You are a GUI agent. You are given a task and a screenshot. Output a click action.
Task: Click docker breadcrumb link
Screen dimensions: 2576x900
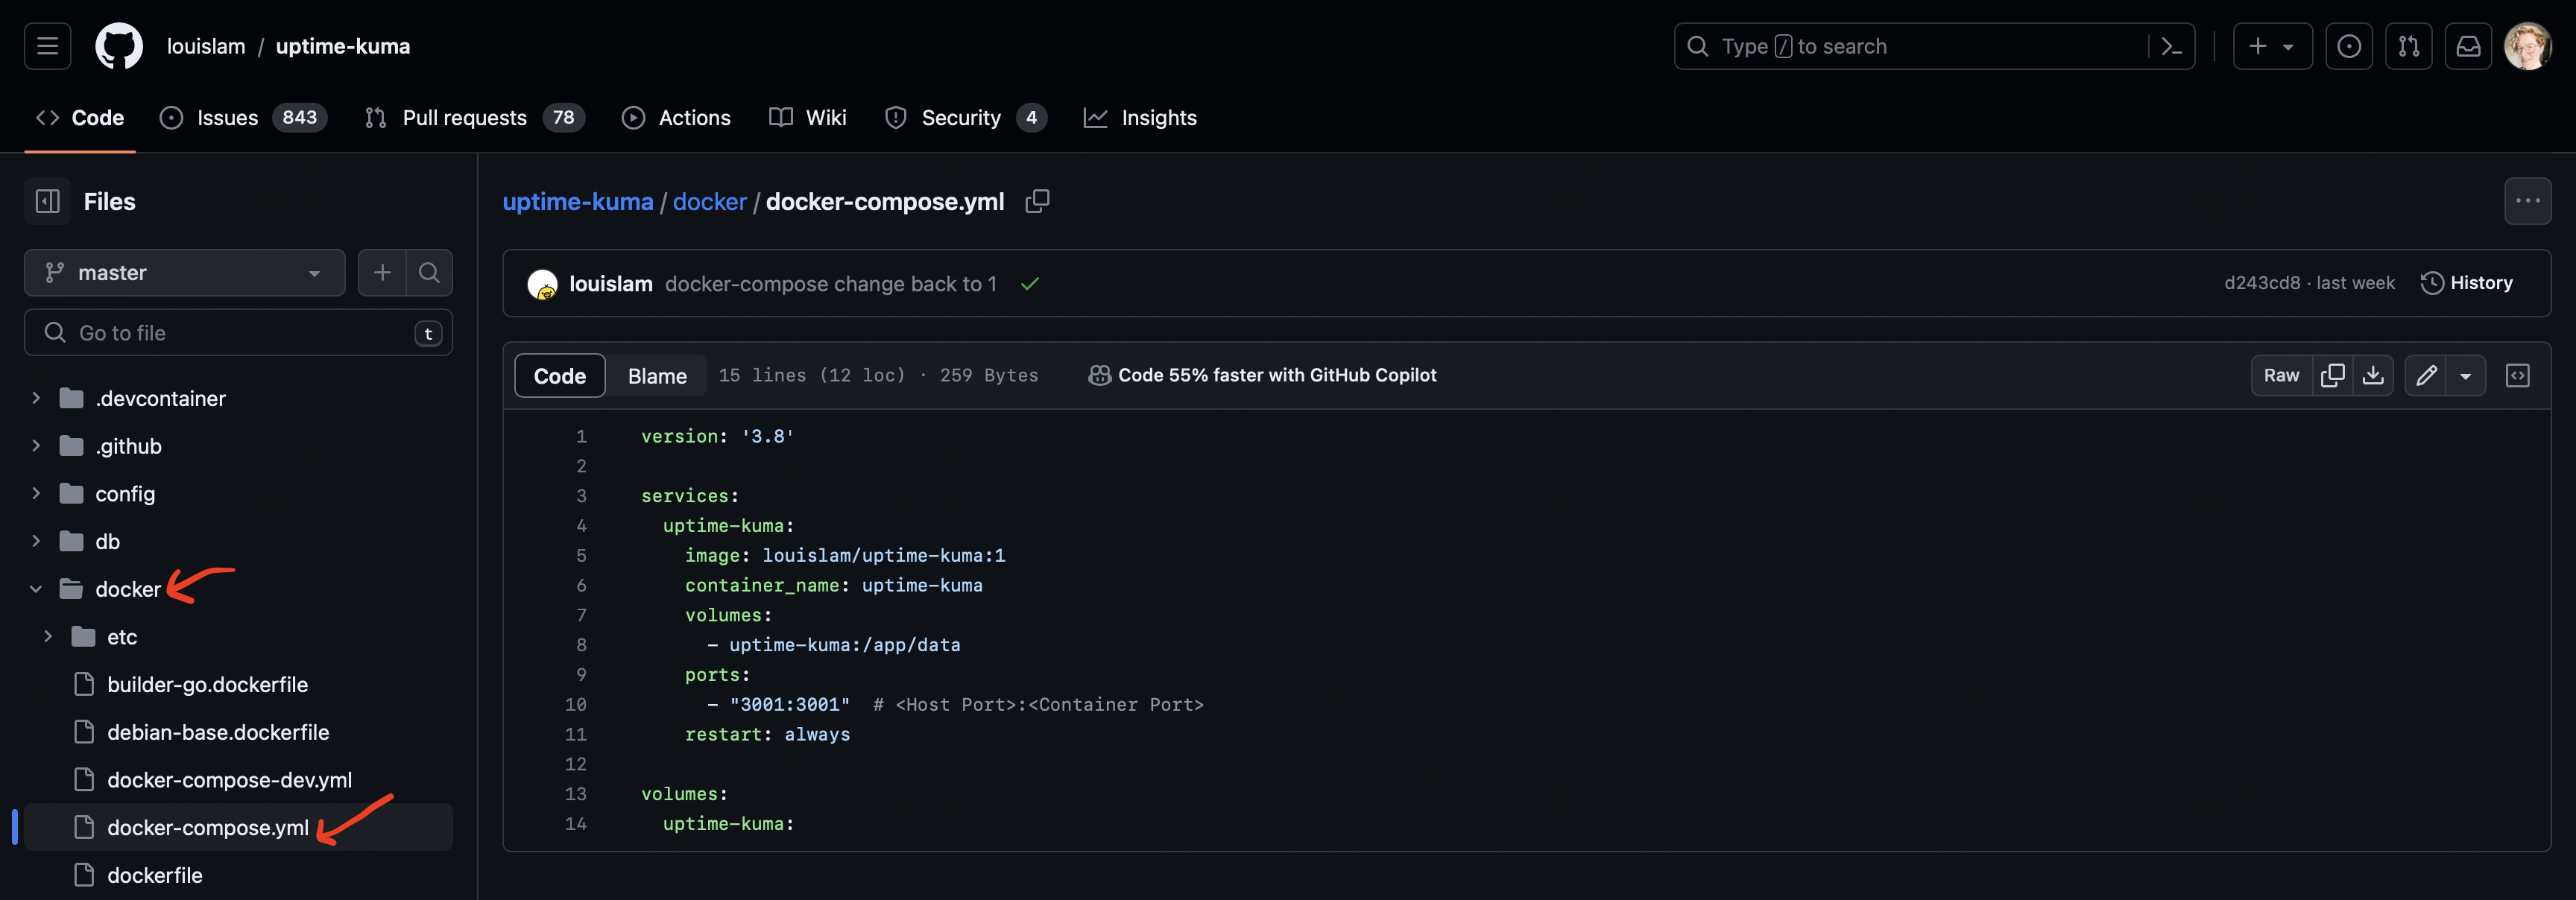pyautogui.click(x=710, y=201)
